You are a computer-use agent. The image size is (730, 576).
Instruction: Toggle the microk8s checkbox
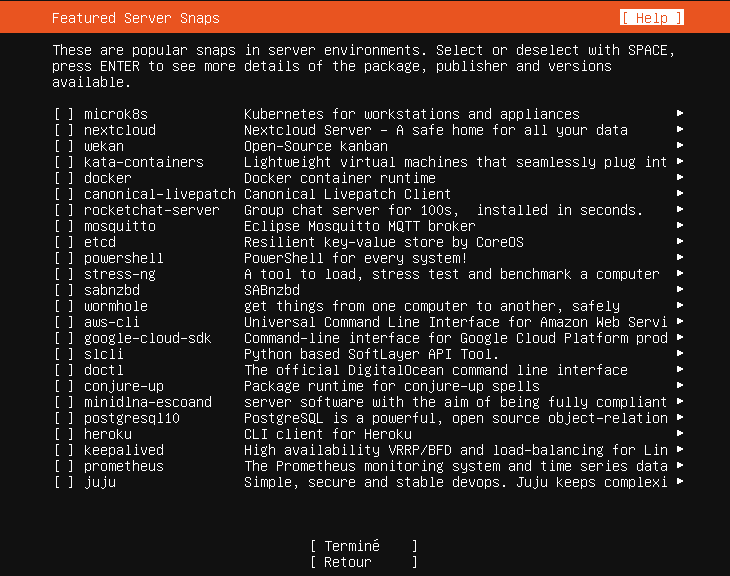64,114
